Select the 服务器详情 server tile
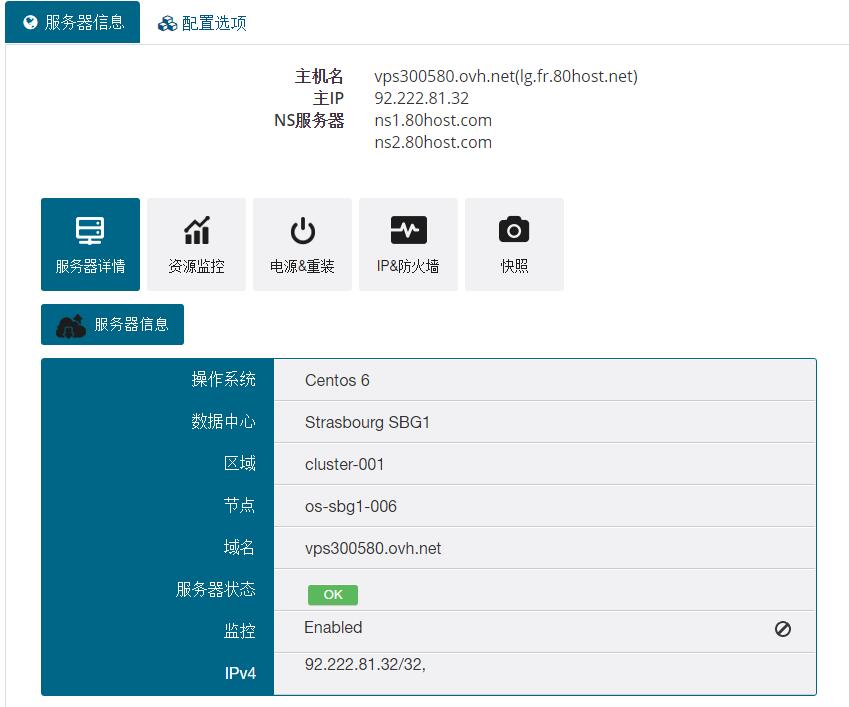The height and width of the screenshot is (707, 849). [x=90, y=244]
